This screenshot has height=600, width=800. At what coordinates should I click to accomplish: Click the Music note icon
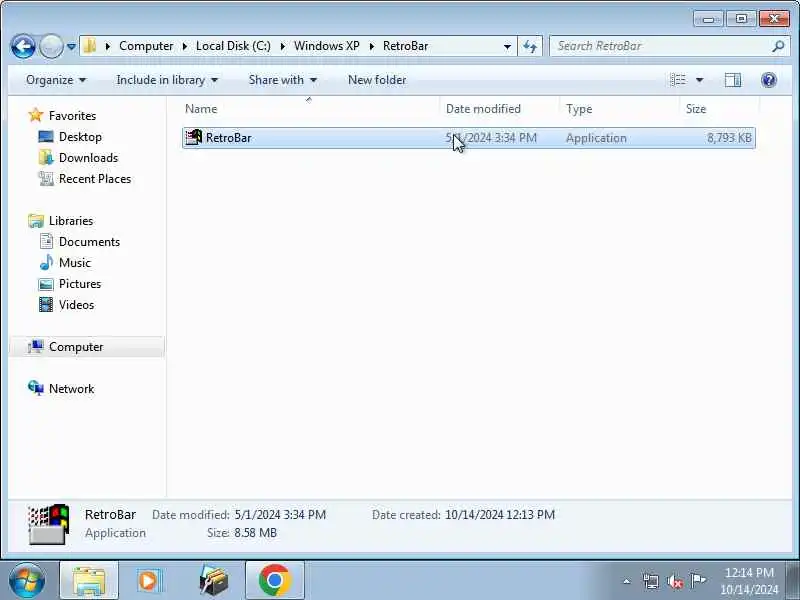(x=46, y=262)
